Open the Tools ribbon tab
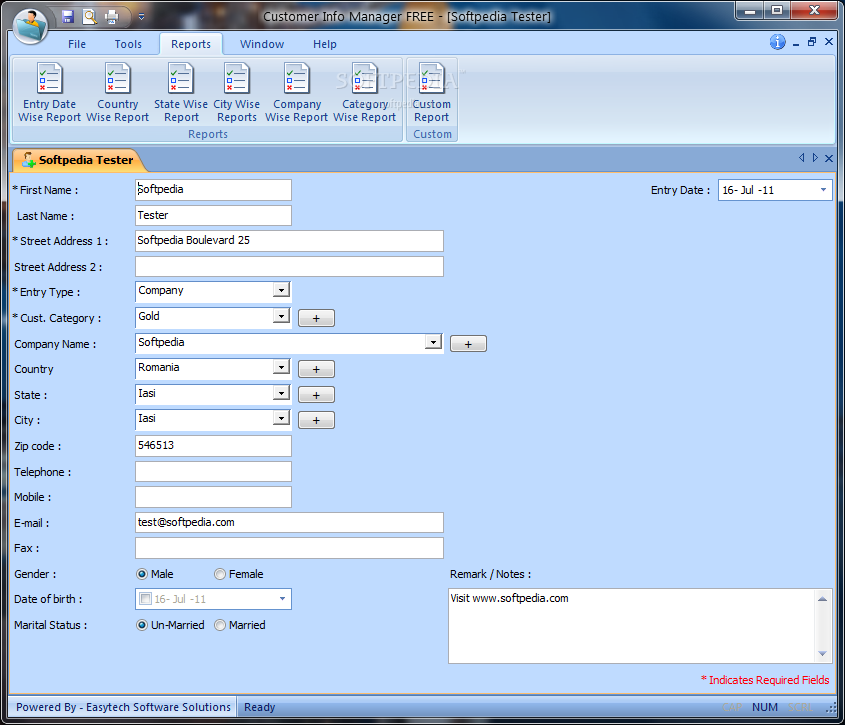The width and height of the screenshot is (845, 725). pyautogui.click(x=128, y=44)
